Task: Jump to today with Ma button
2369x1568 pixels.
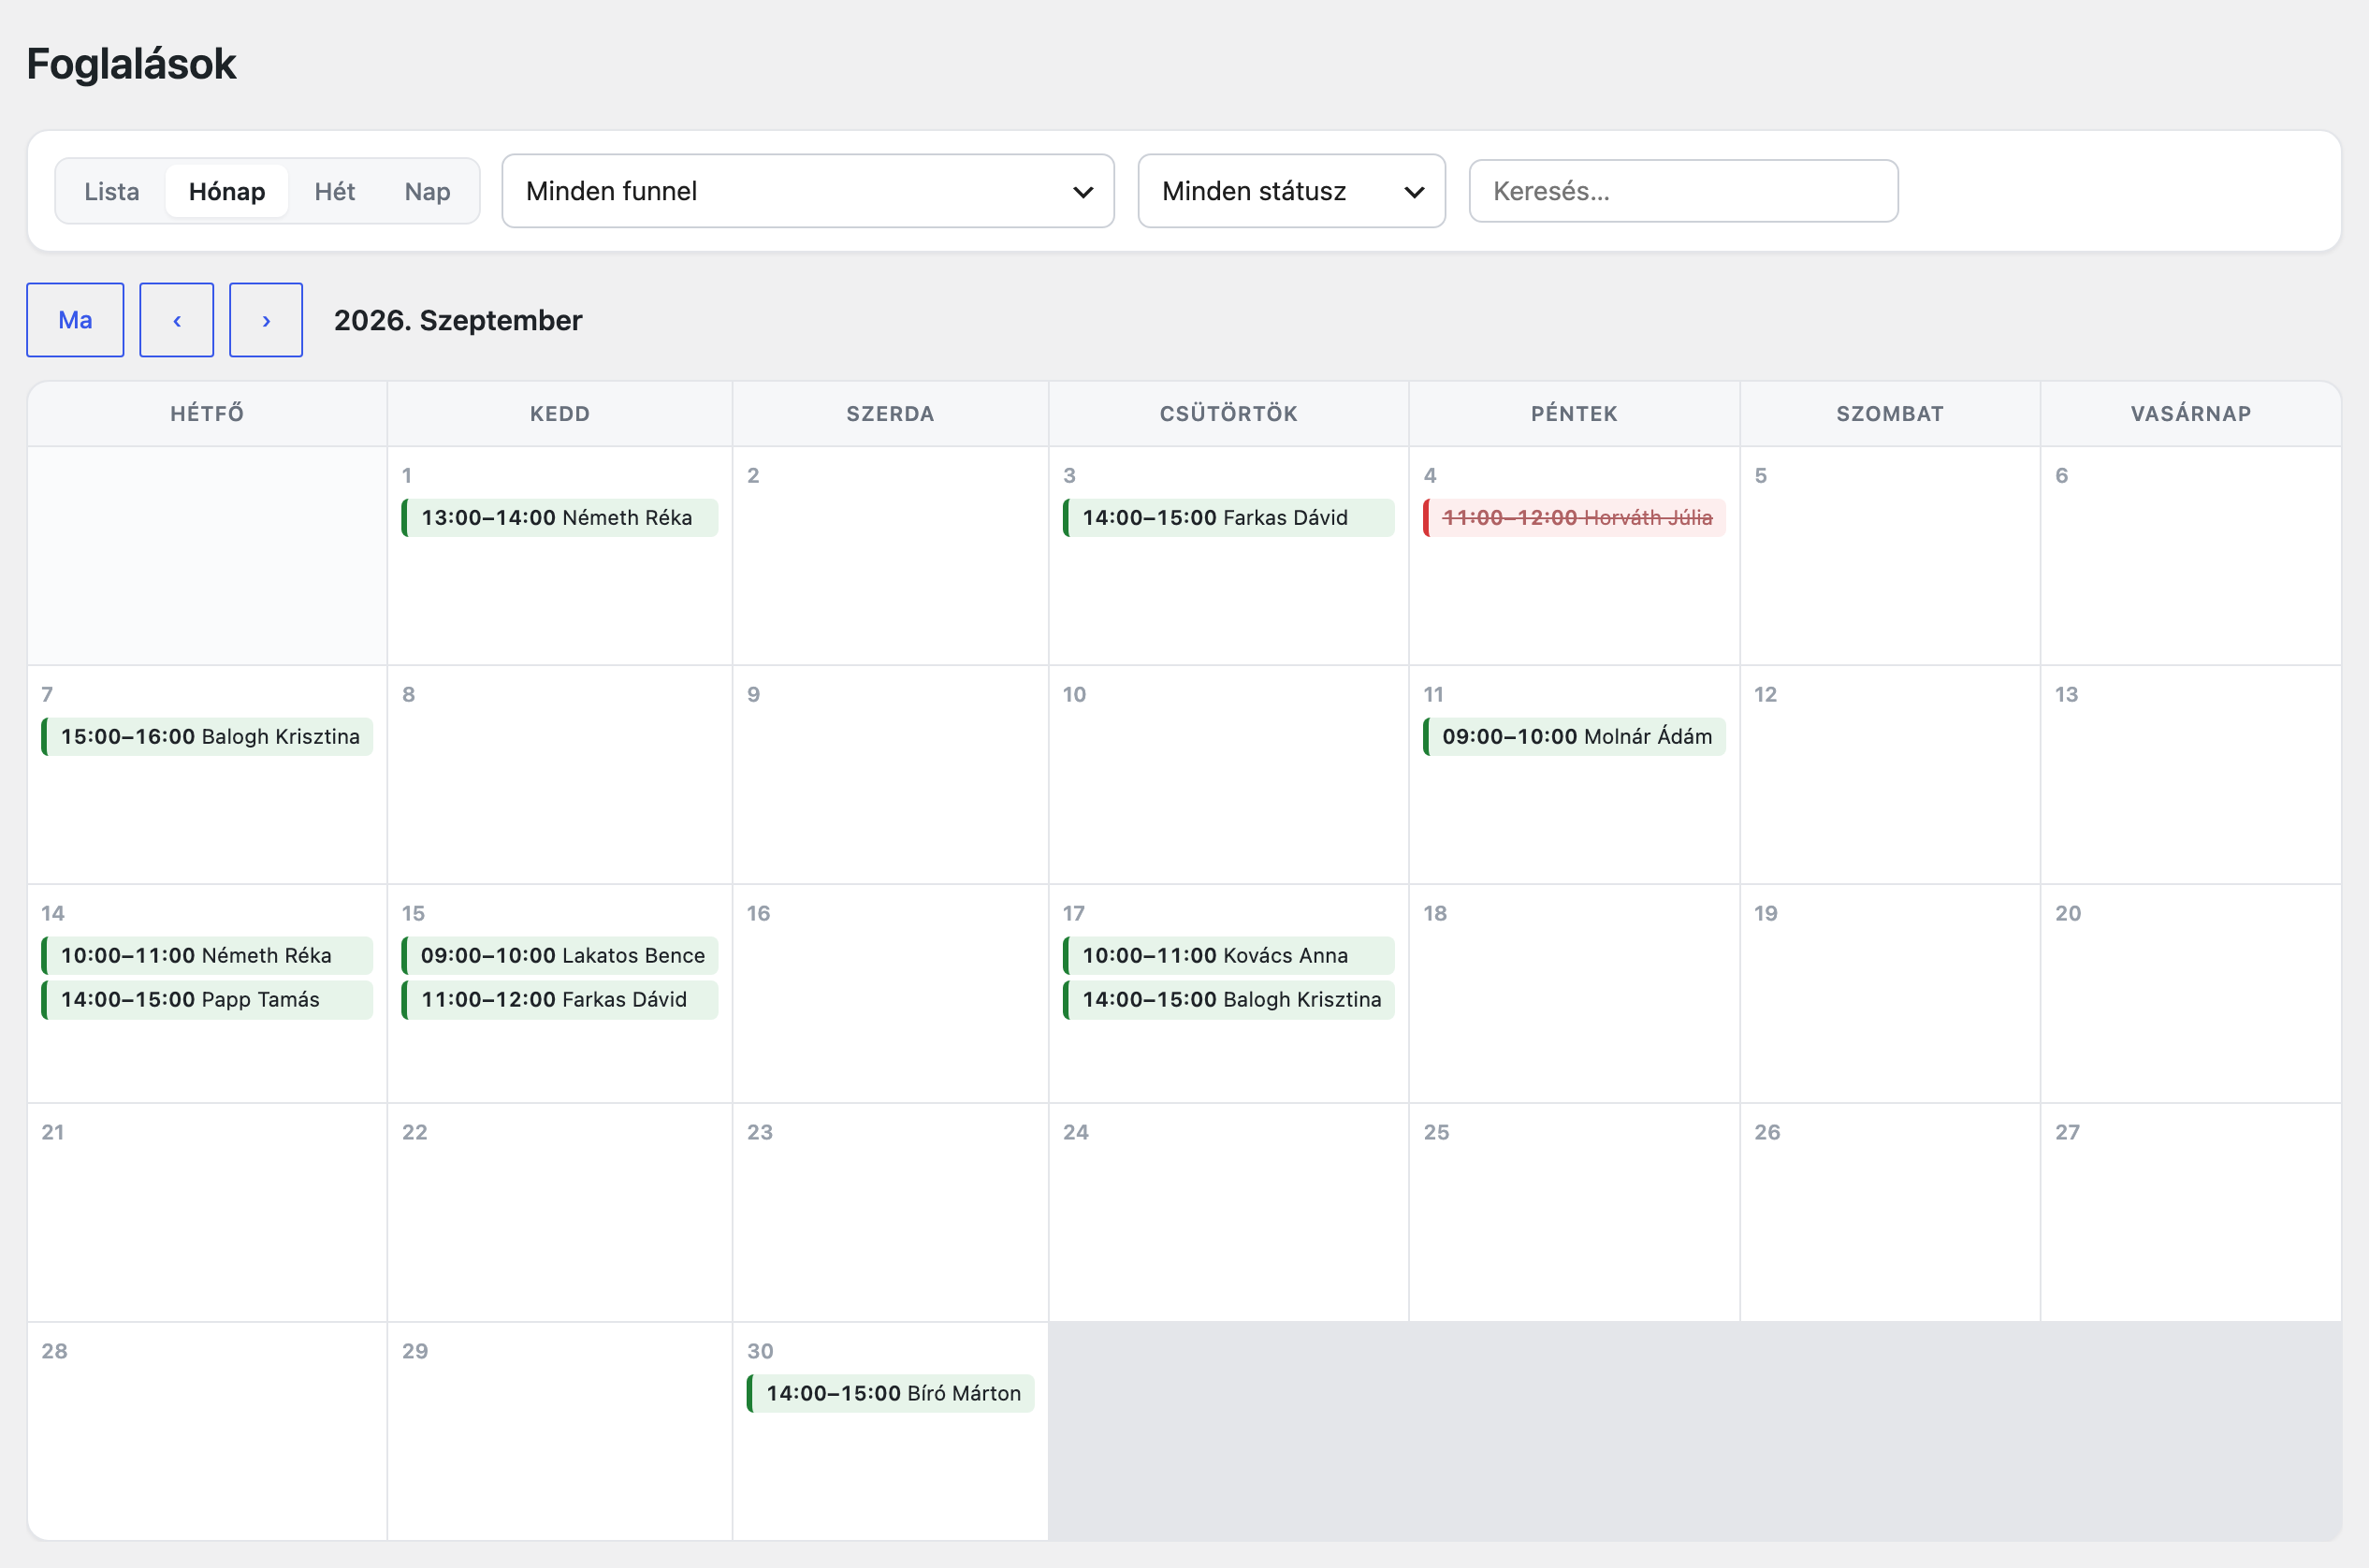Action: [x=75, y=320]
